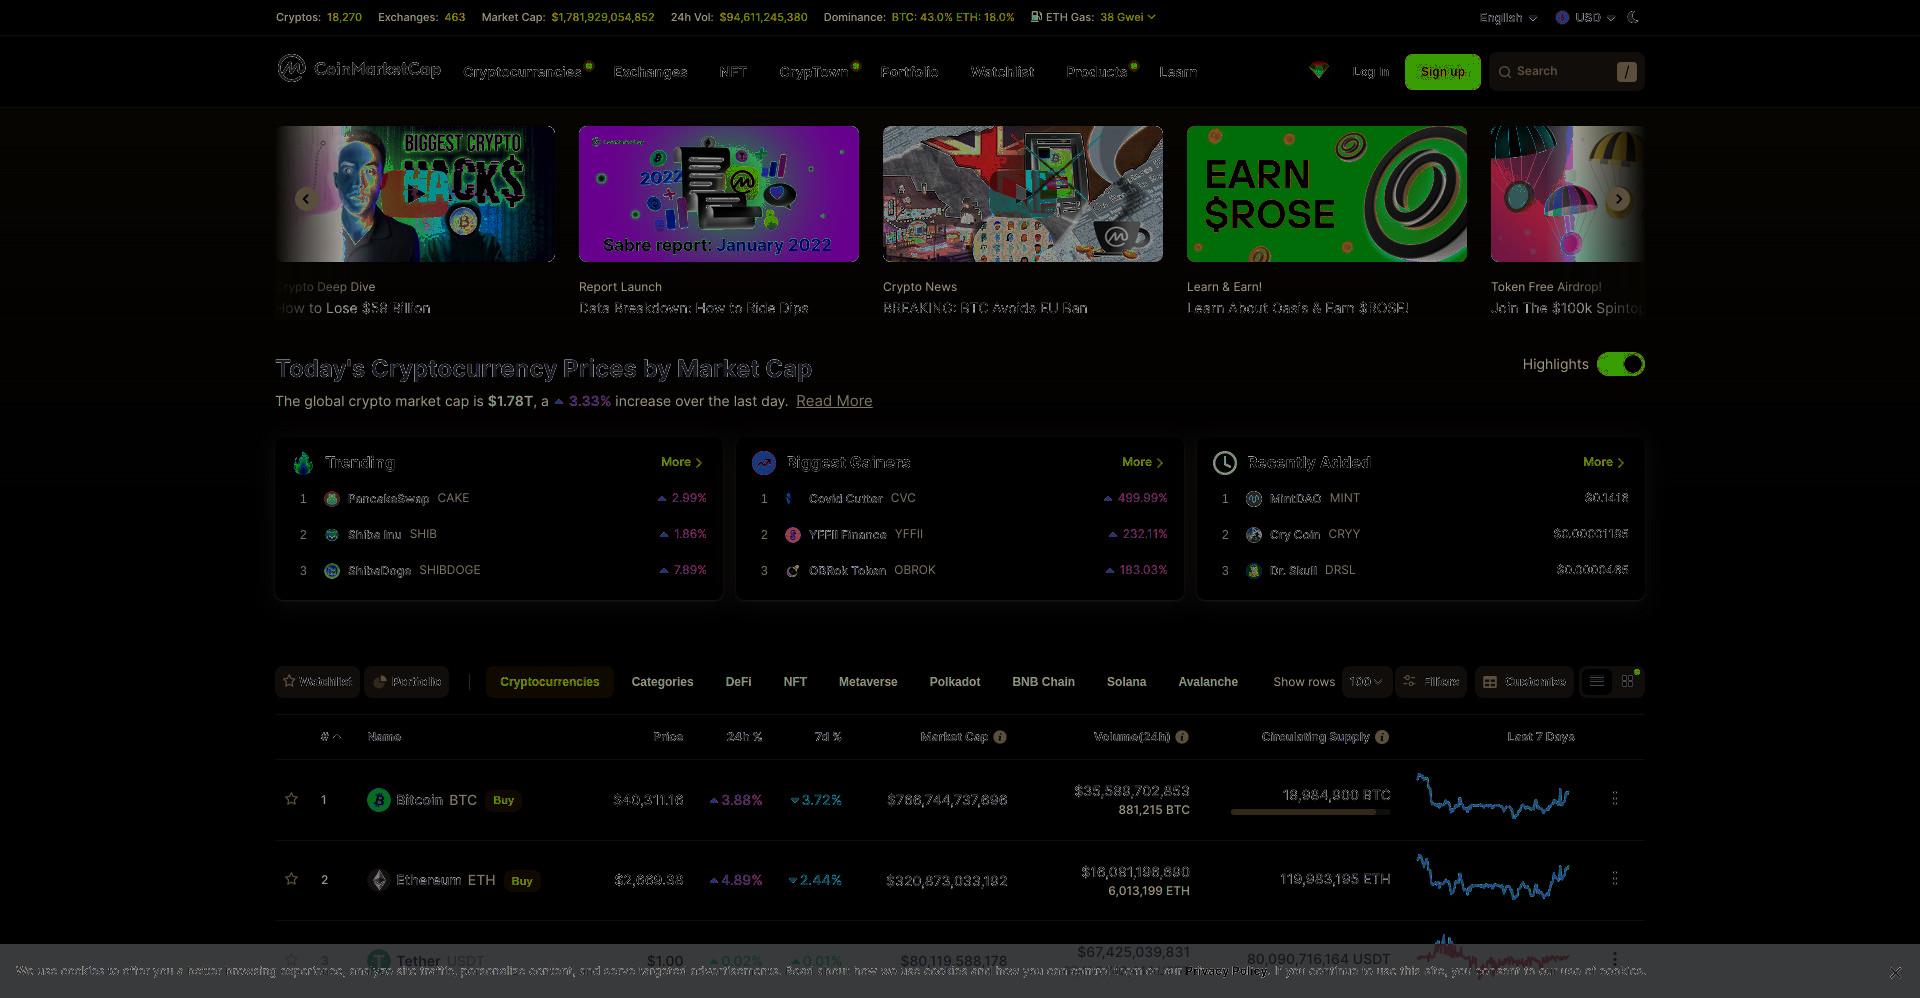Open BTC Avoids EU Ban news thumbnail
Image resolution: width=1920 pixels, height=998 pixels.
[x=1022, y=194]
